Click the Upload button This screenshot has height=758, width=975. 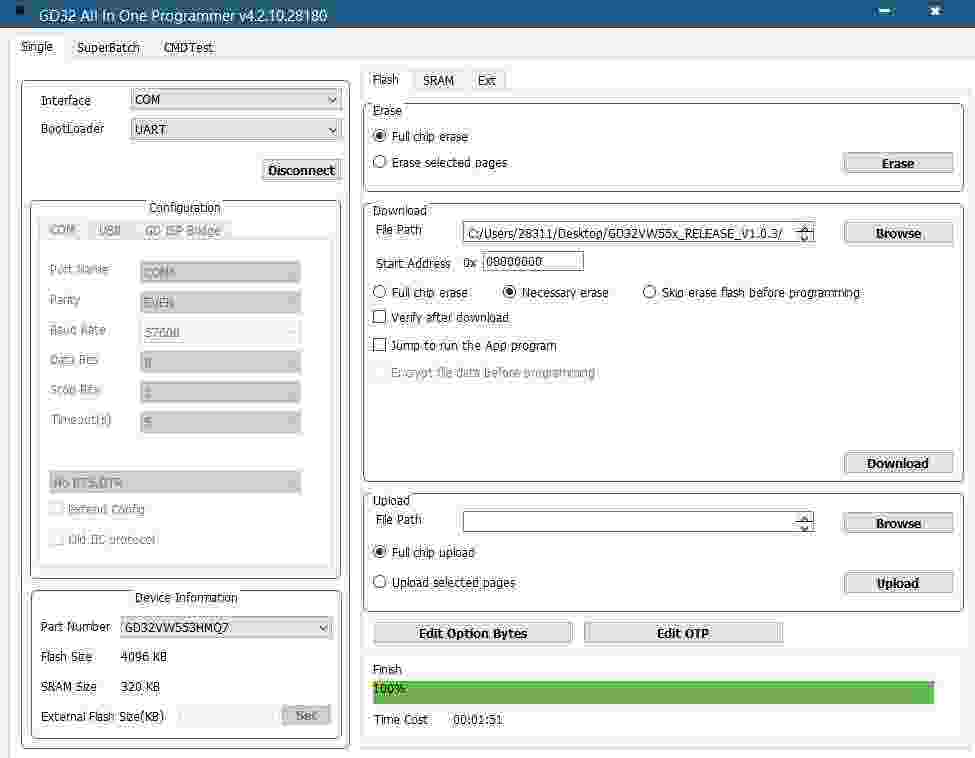click(898, 583)
